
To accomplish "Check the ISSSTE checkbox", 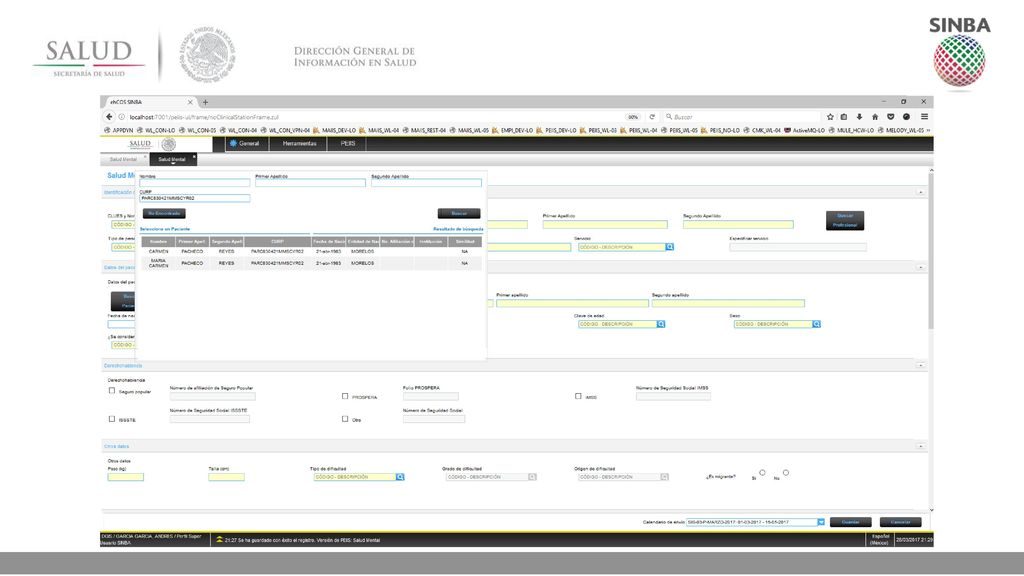I will tap(112, 419).
